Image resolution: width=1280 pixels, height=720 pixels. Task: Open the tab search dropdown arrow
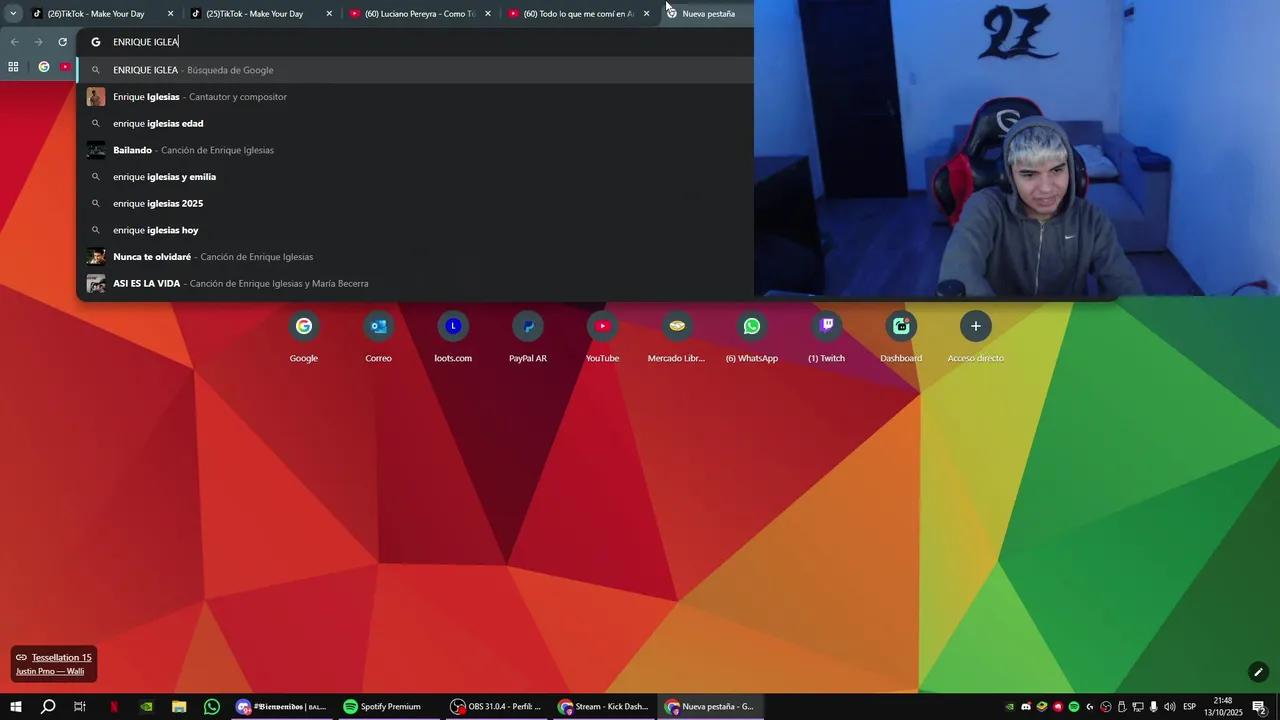(x=13, y=13)
